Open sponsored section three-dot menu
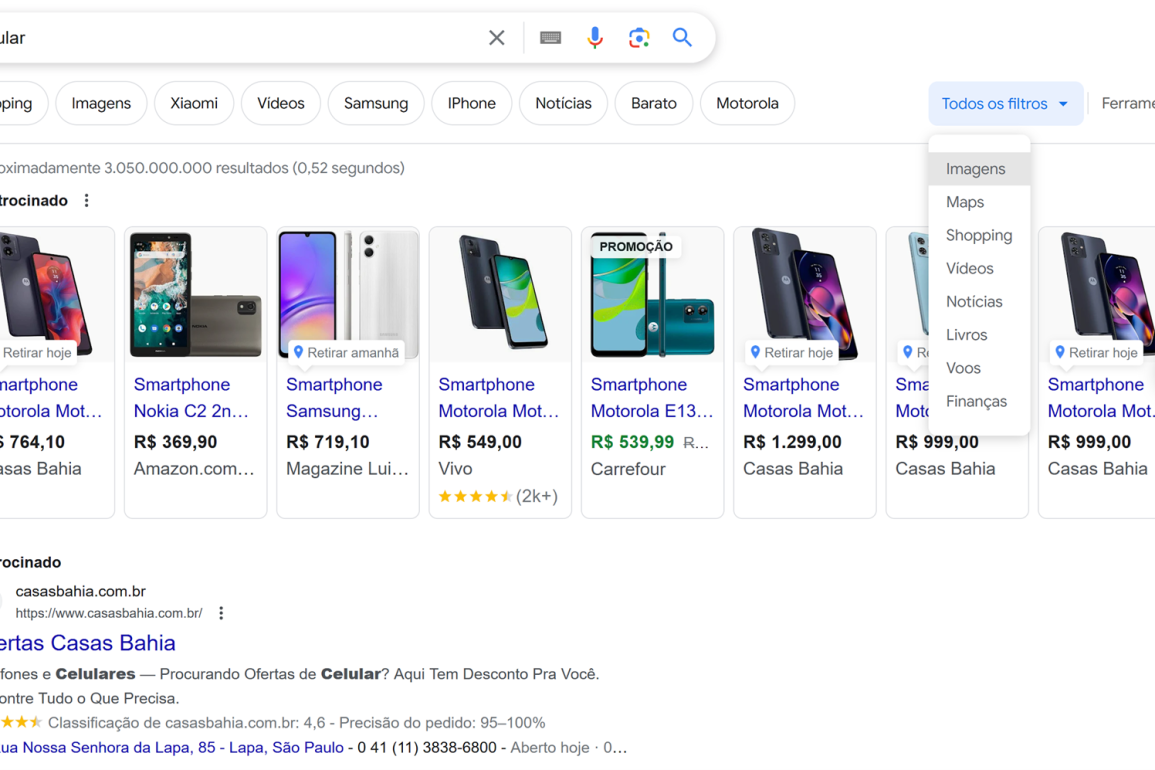1155x770 pixels. (87, 200)
